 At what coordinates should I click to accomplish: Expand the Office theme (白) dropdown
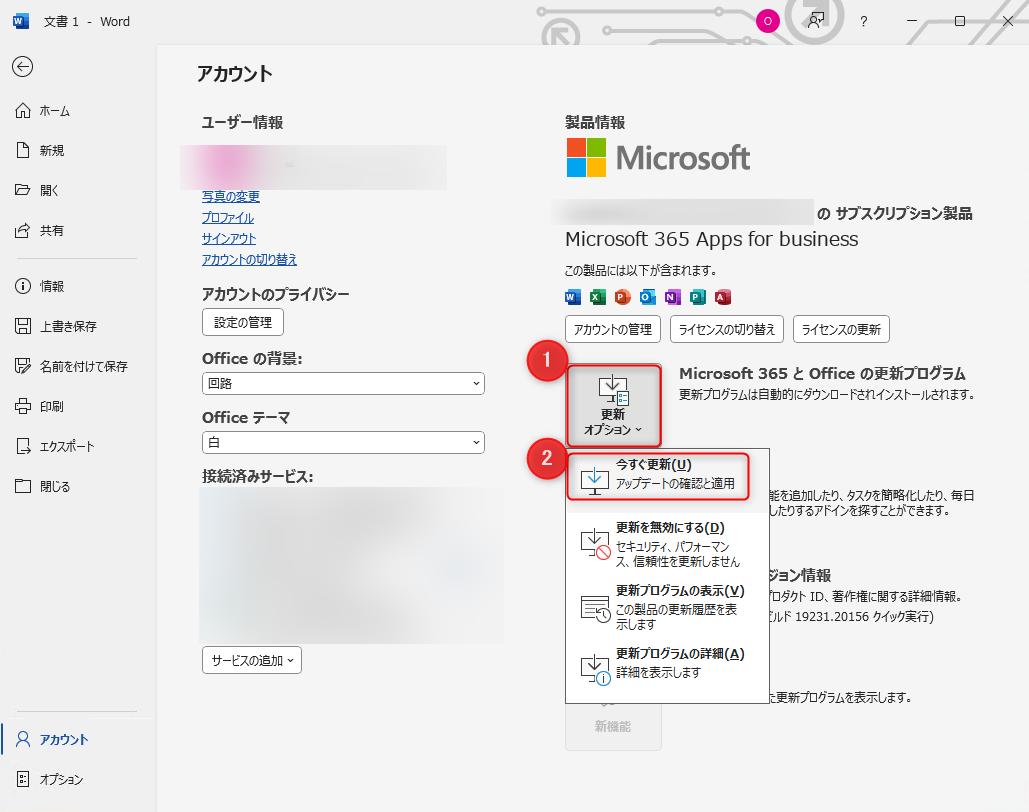tap(342, 442)
